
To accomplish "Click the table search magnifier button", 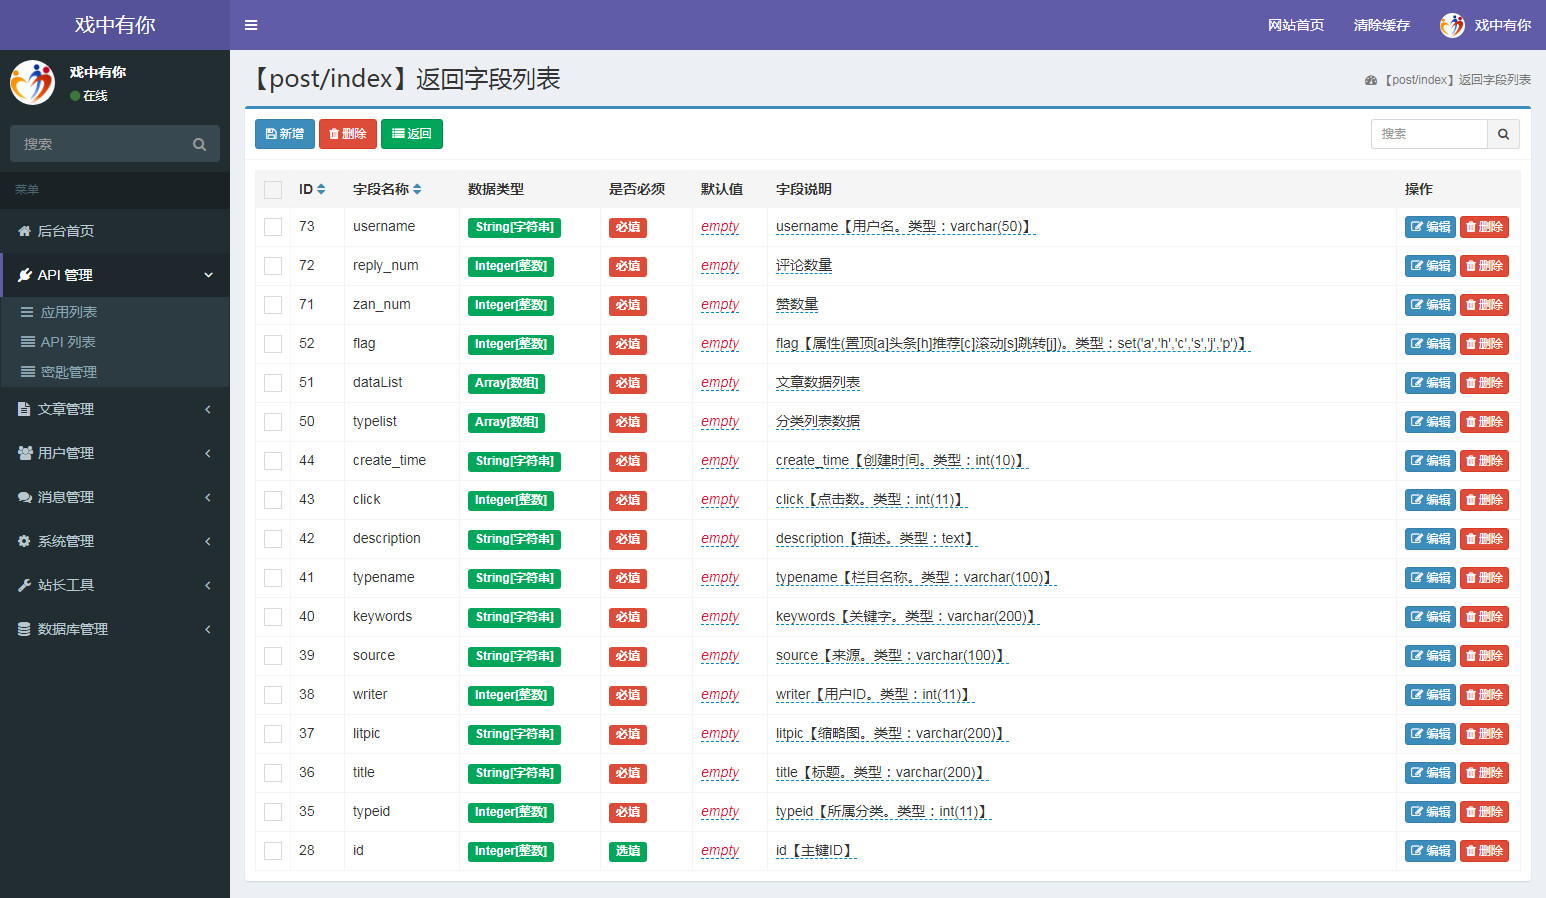I will click(x=1503, y=134).
